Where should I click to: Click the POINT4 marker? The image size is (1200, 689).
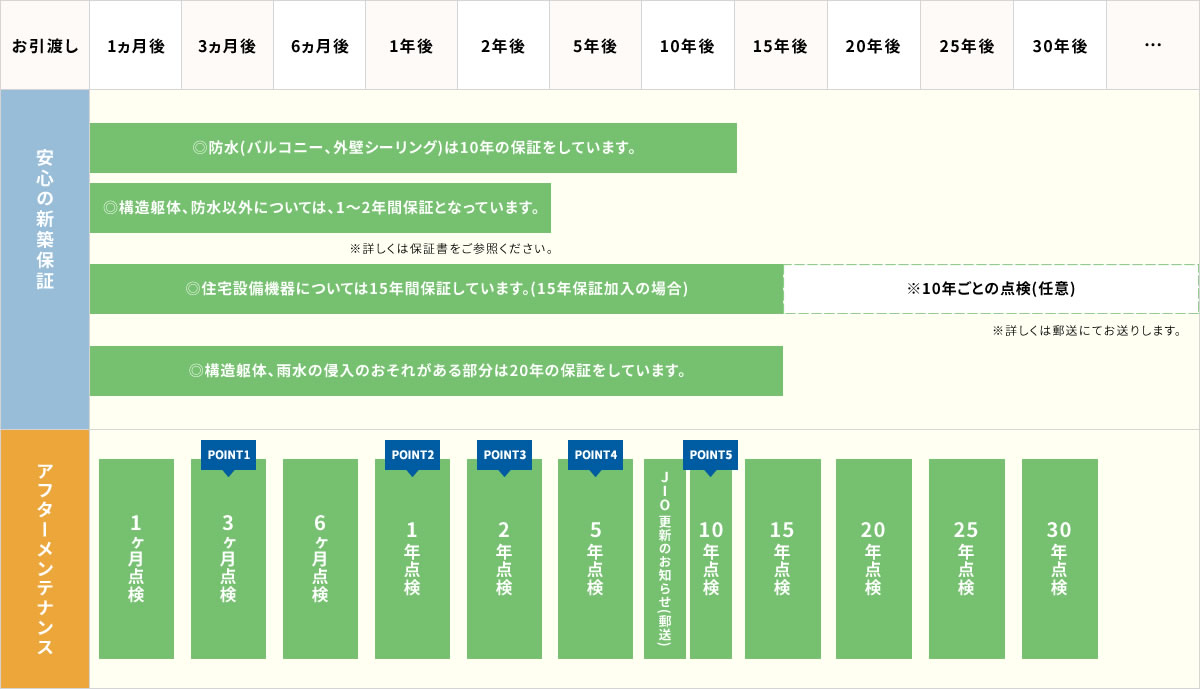click(595, 455)
